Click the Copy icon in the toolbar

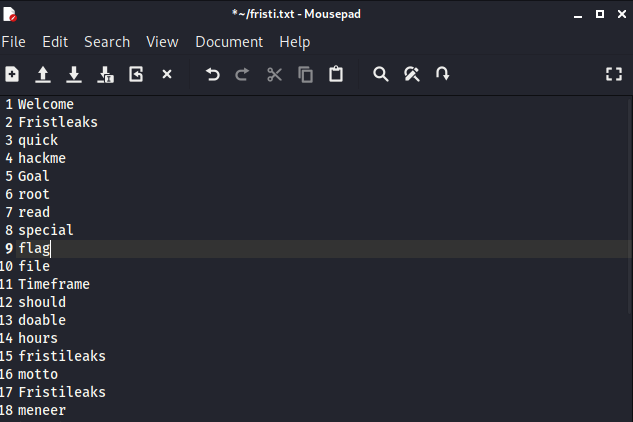click(305, 74)
